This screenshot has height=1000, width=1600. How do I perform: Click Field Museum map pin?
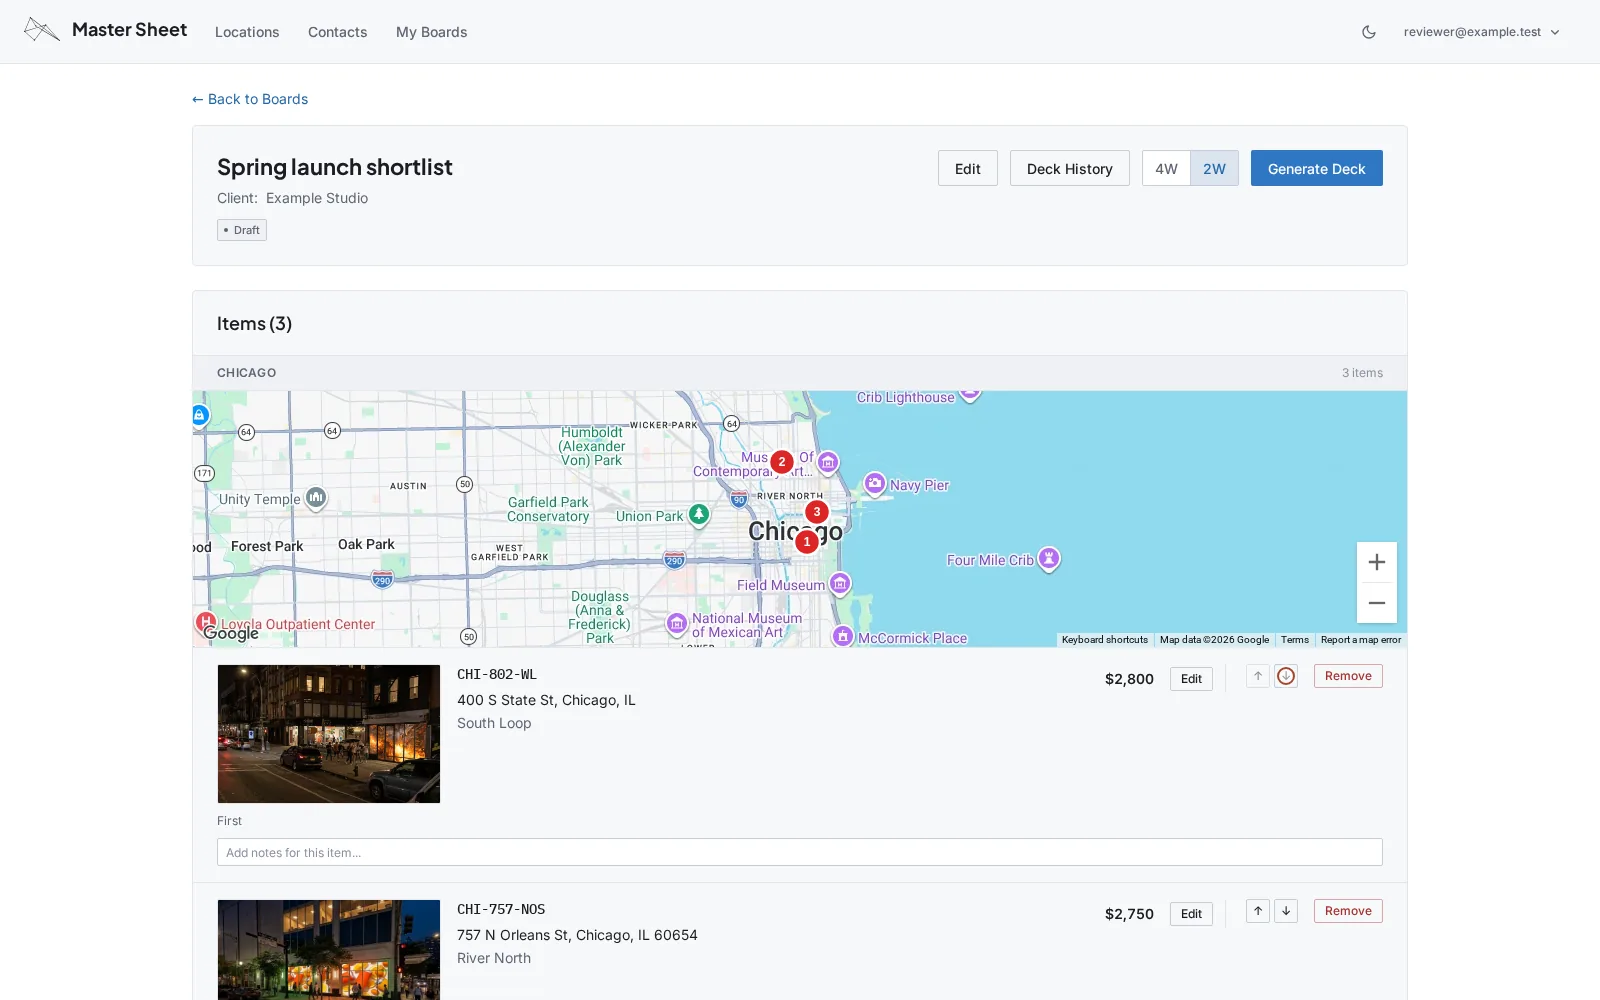840,583
